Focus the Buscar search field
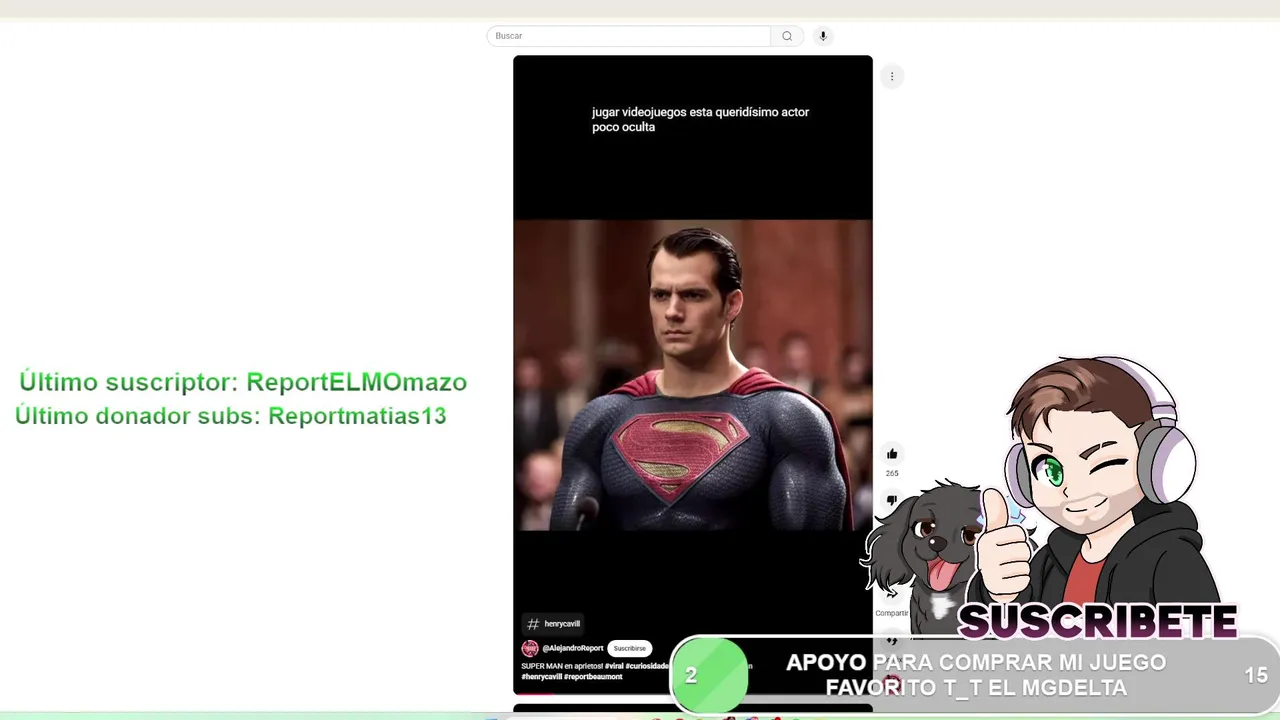Image resolution: width=1280 pixels, height=720 pixels. click(629, 36)
